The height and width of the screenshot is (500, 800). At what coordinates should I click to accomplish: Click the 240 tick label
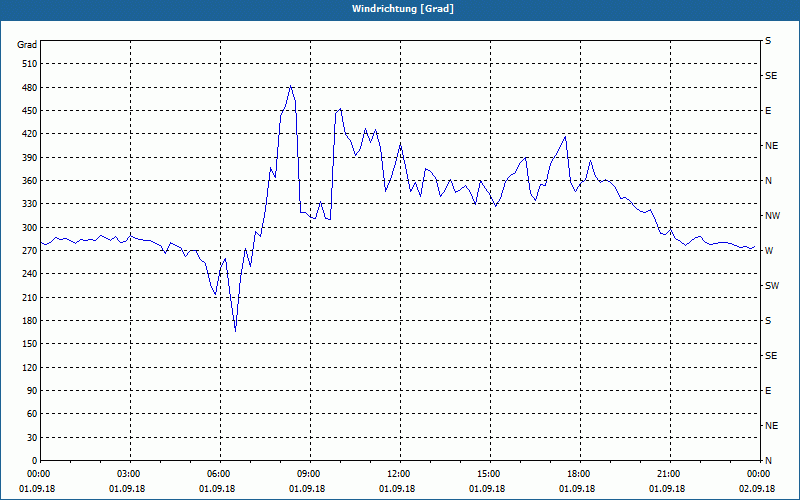pyautogui.click(x=30, y=274)
